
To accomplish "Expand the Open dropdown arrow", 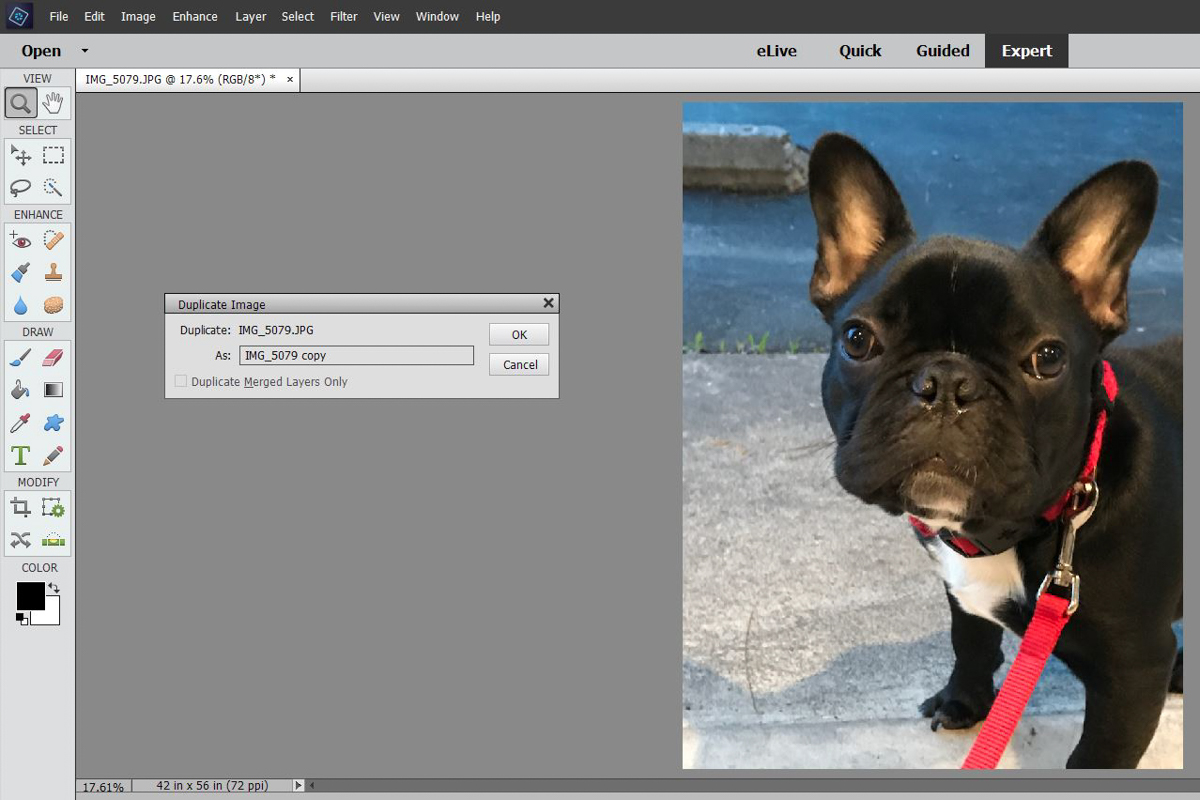I will pos(85,51).
